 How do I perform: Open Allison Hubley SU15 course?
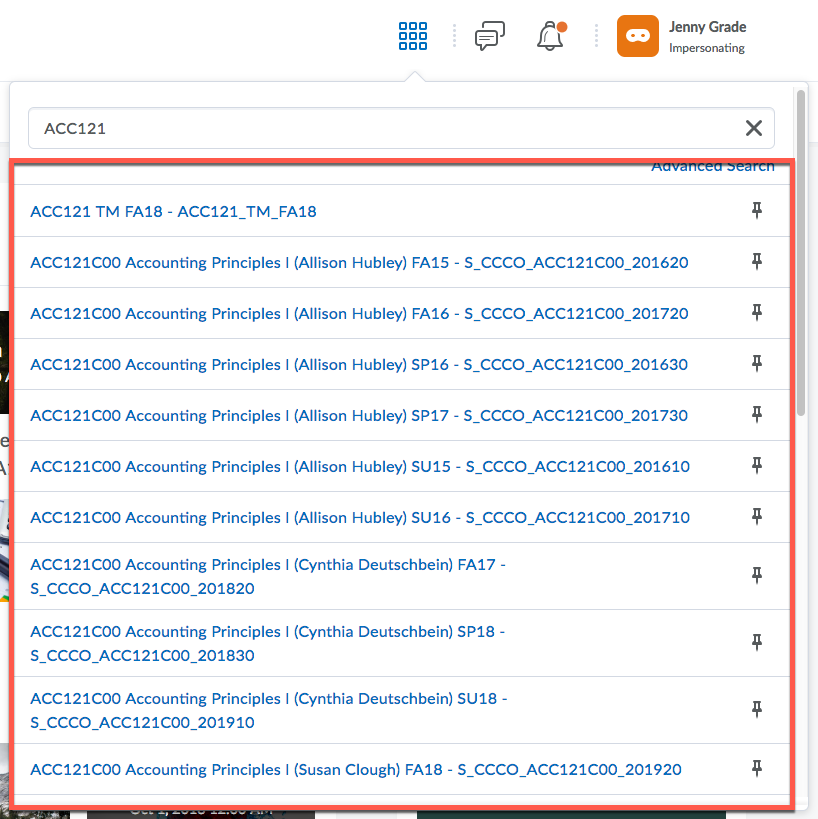[360, 466]
